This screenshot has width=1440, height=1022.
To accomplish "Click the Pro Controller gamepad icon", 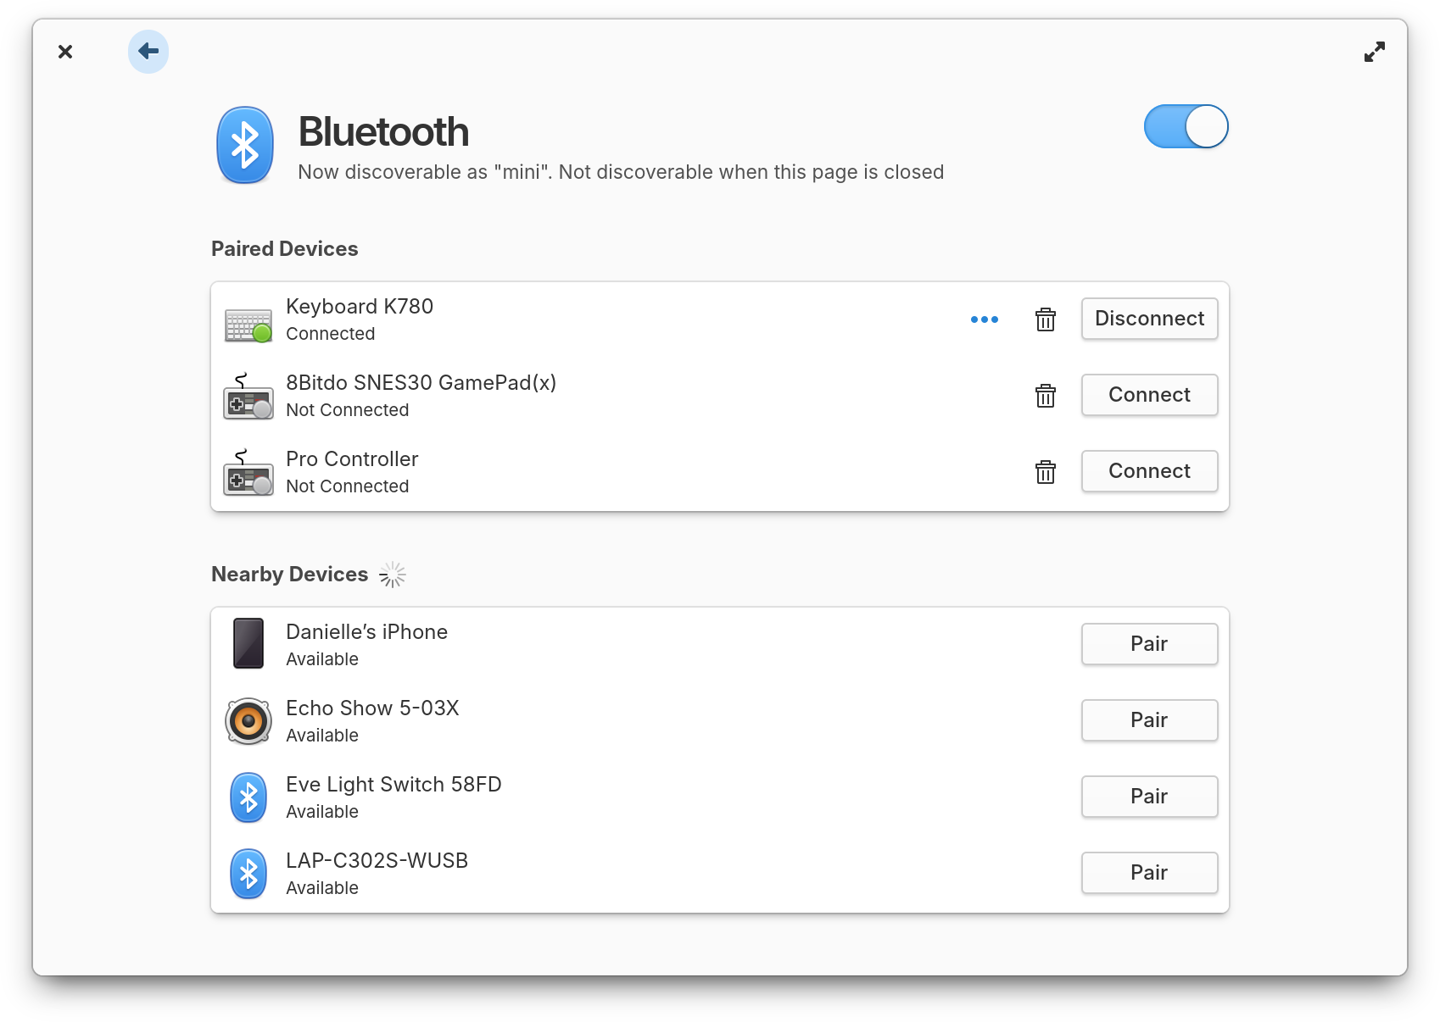I will [248, 472].
